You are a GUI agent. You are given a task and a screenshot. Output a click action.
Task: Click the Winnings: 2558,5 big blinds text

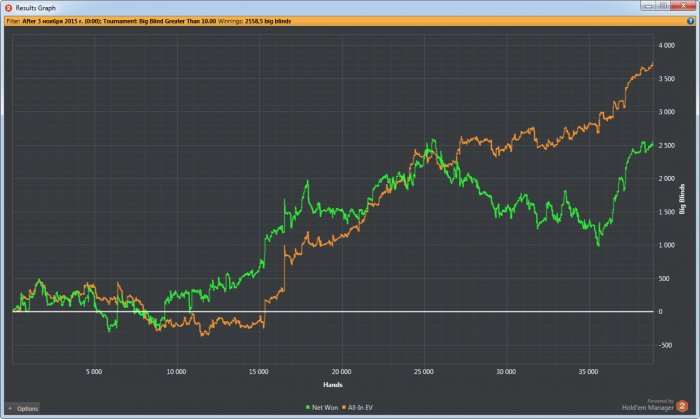coord(254,21)
